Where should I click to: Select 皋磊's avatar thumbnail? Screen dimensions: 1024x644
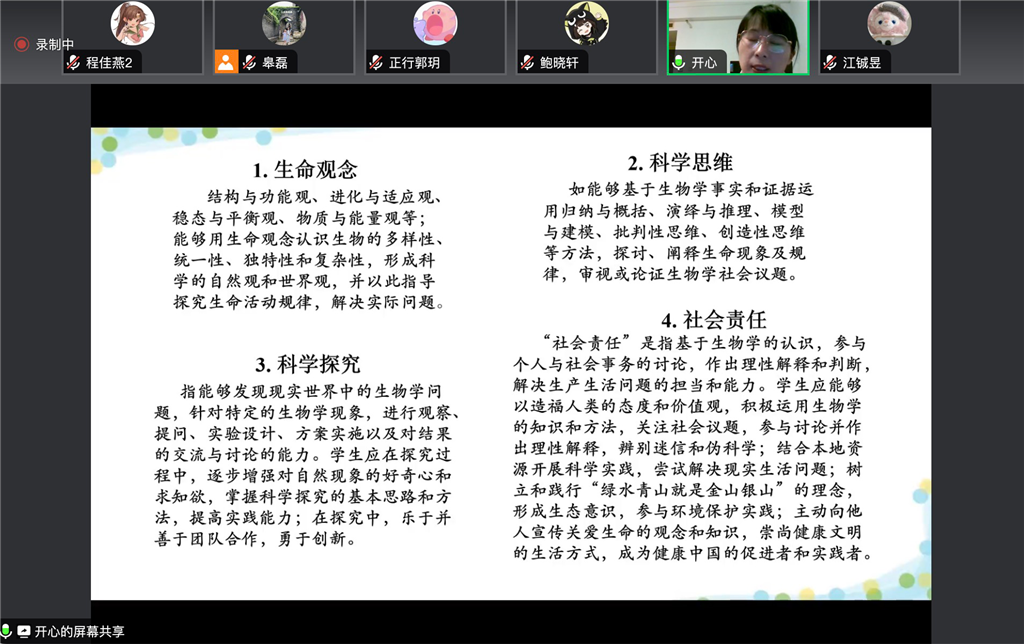pos(284,24)
